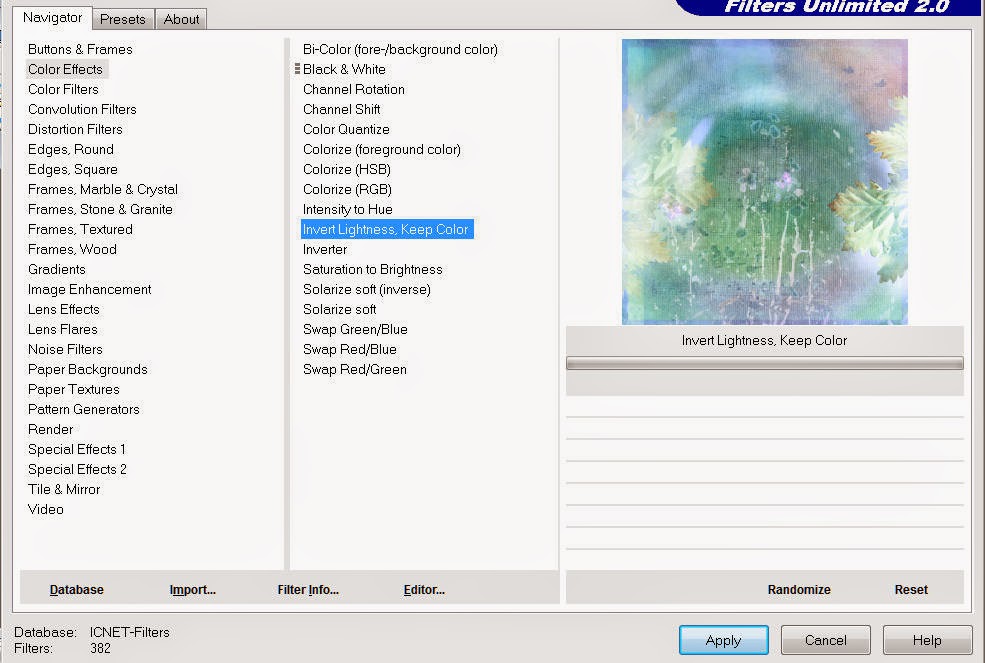Launch the filter Editor...
The height and width of the screenshot is (663, 985).
[x=424, y=589]
